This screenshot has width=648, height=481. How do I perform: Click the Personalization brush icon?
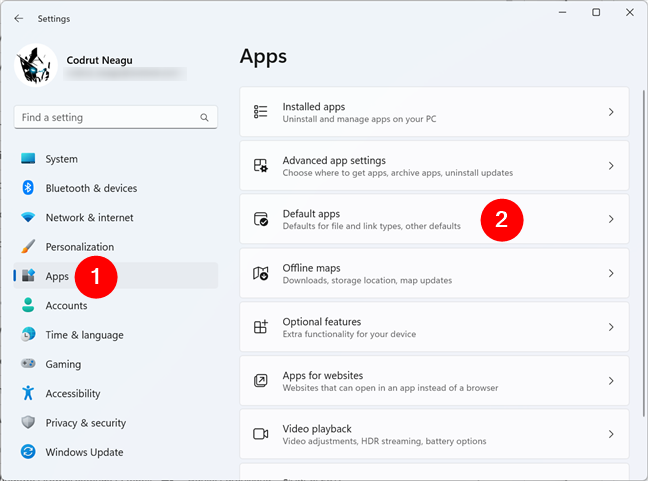tap(28, 246)
